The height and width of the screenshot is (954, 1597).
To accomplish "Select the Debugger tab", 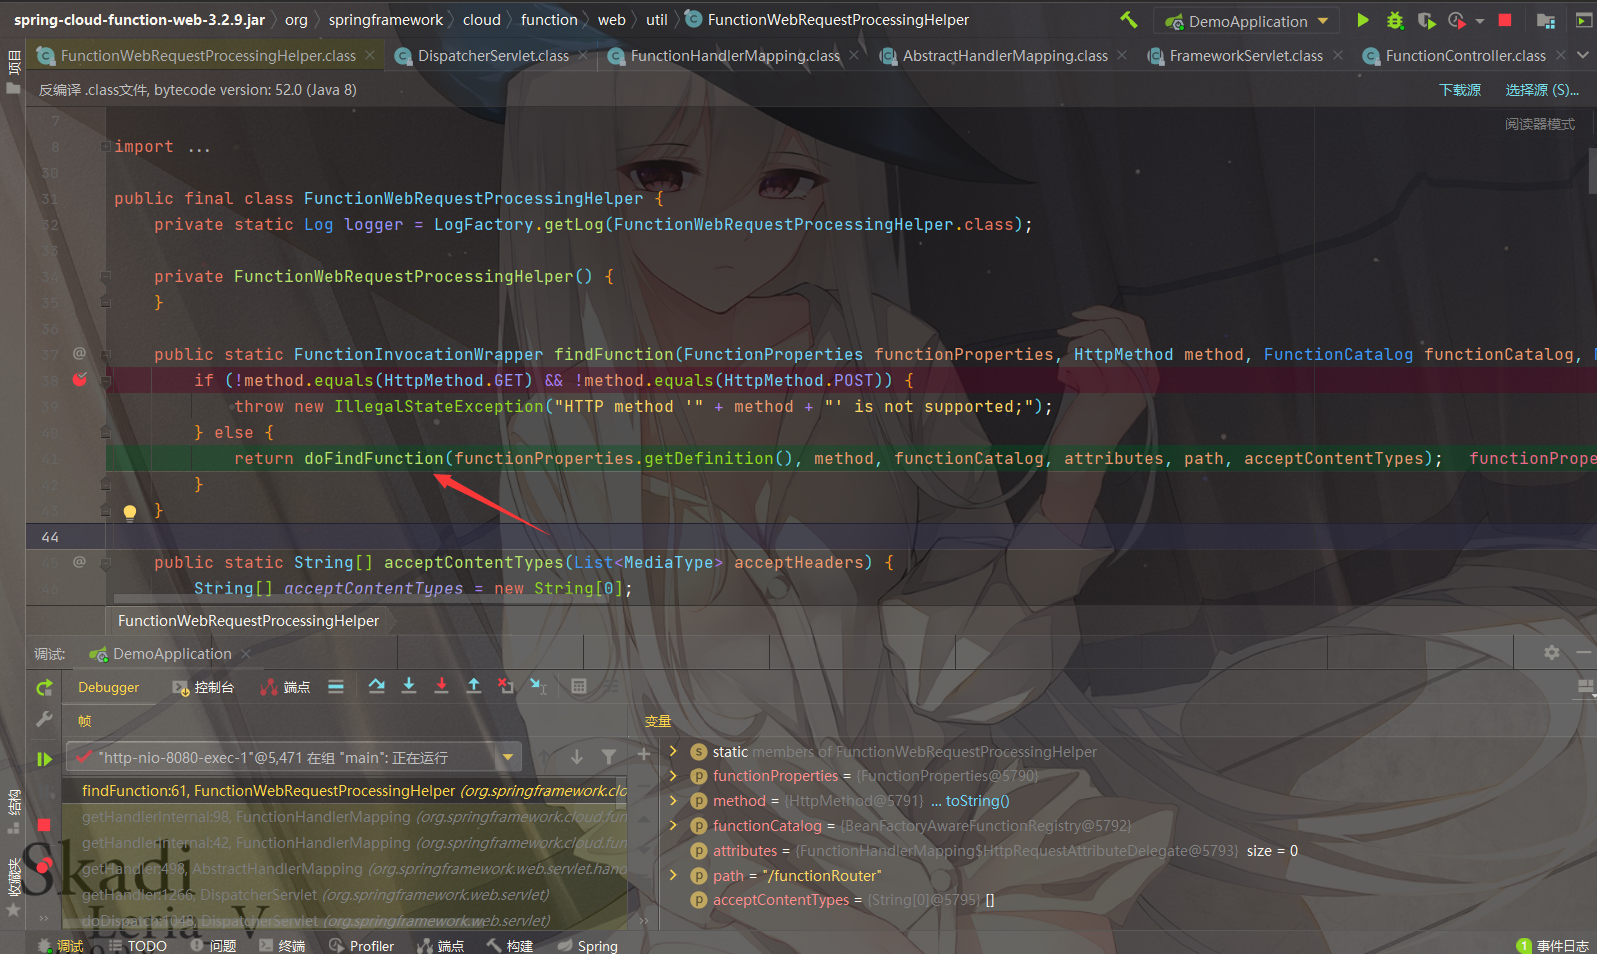I will pyautogui.click(x=108, y=687).
